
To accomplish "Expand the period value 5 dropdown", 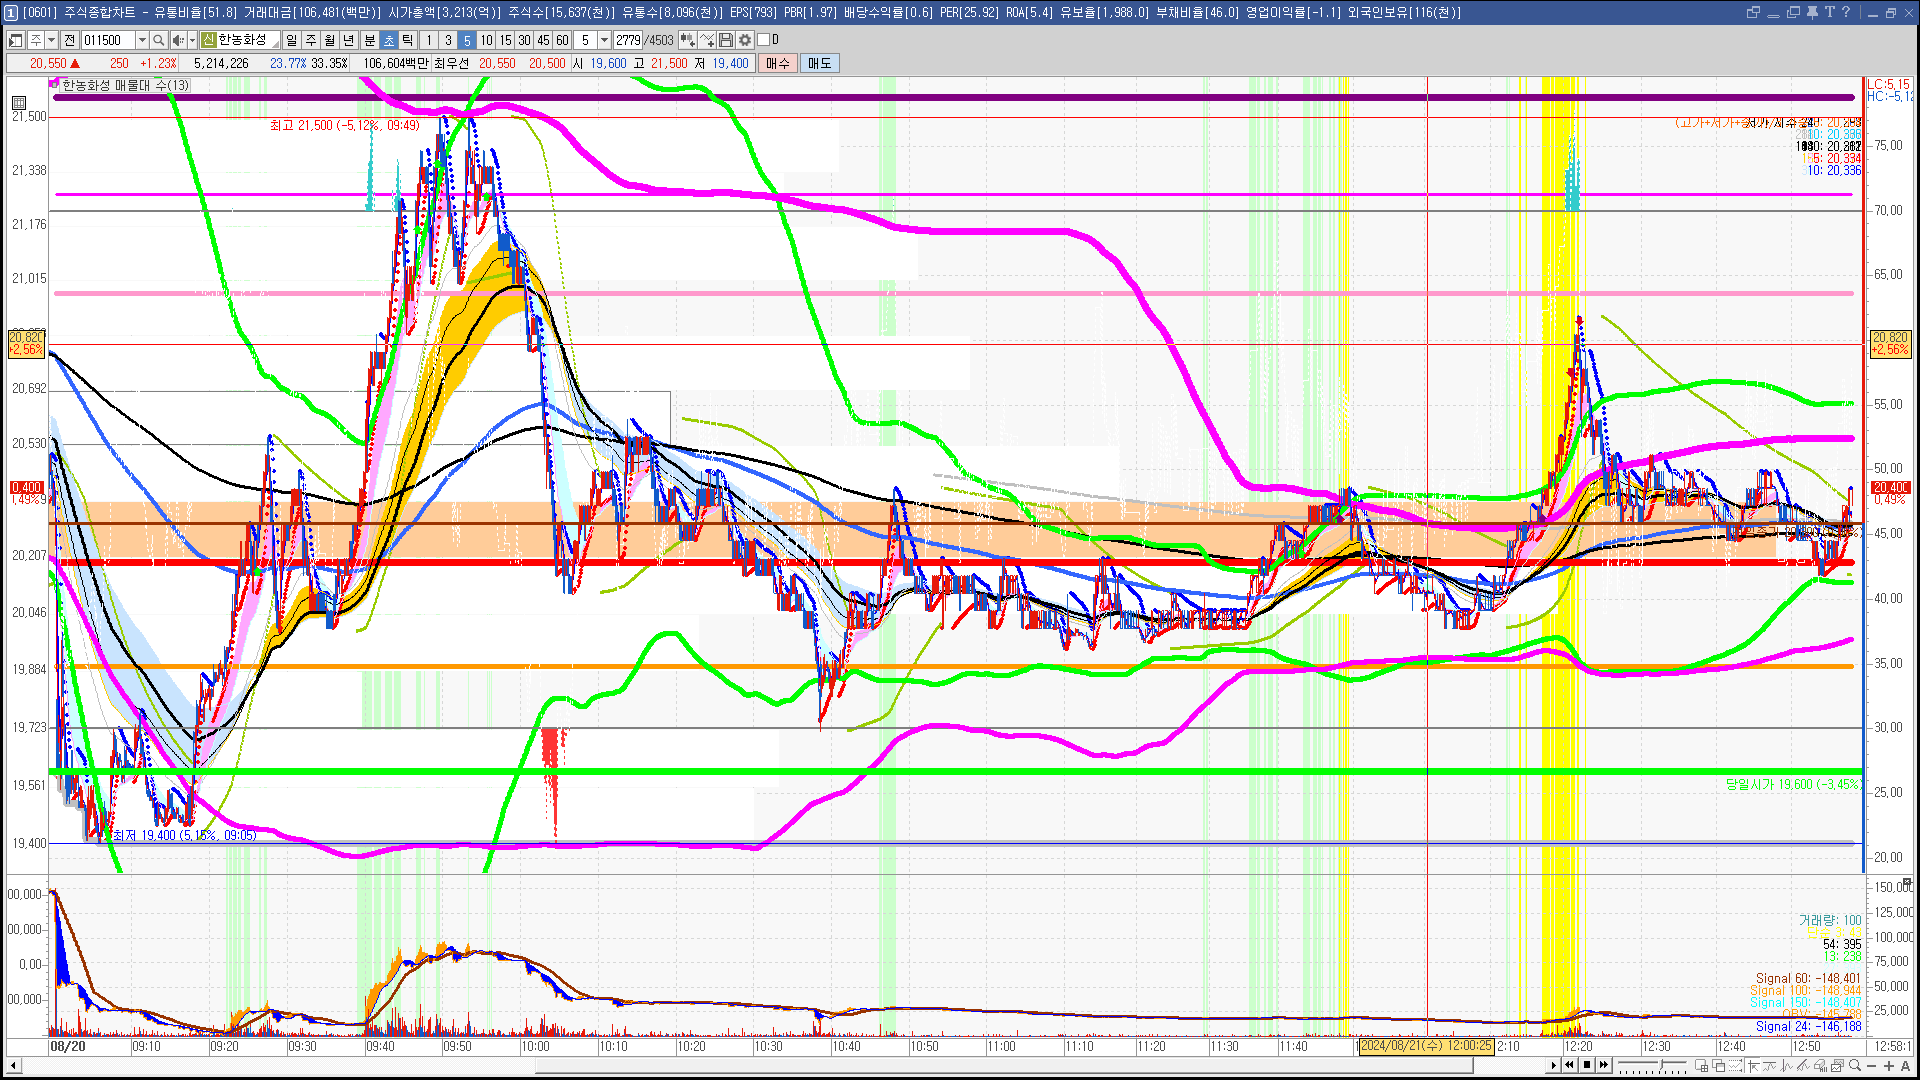I will [x=604, y=40].
